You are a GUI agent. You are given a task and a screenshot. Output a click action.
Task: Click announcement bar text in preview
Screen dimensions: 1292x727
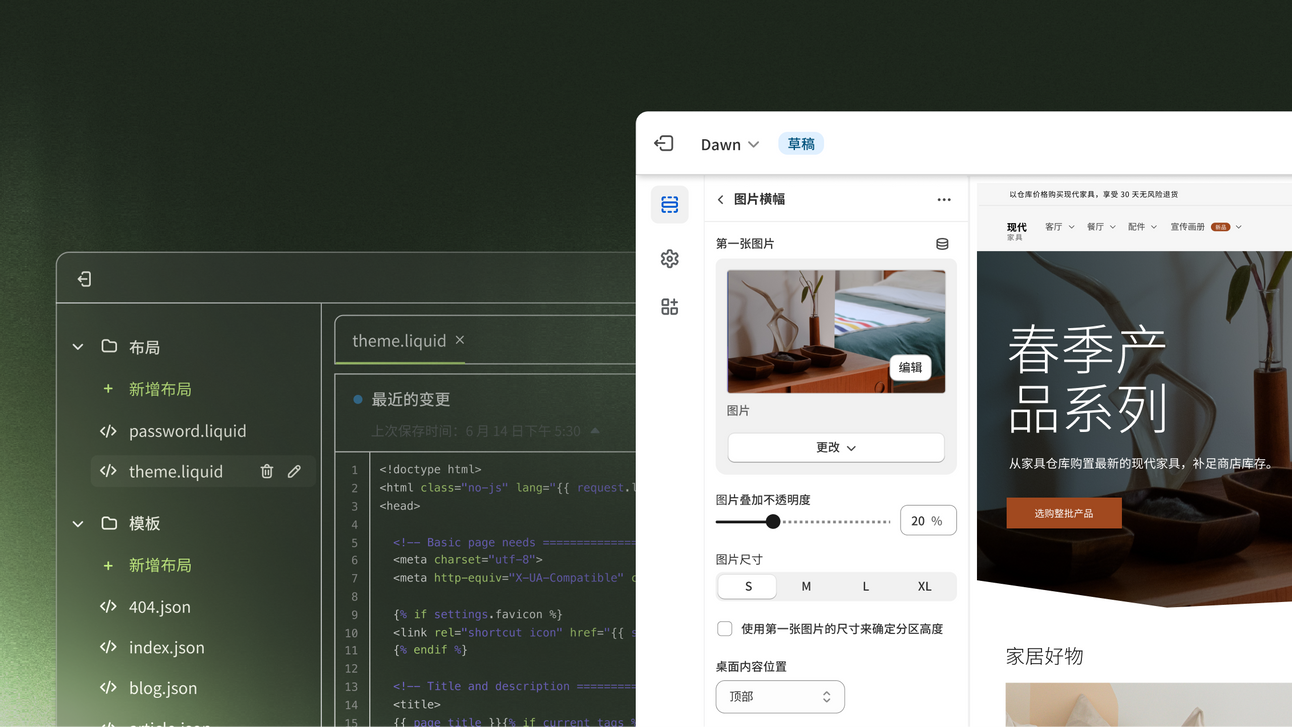[1094, 195]
